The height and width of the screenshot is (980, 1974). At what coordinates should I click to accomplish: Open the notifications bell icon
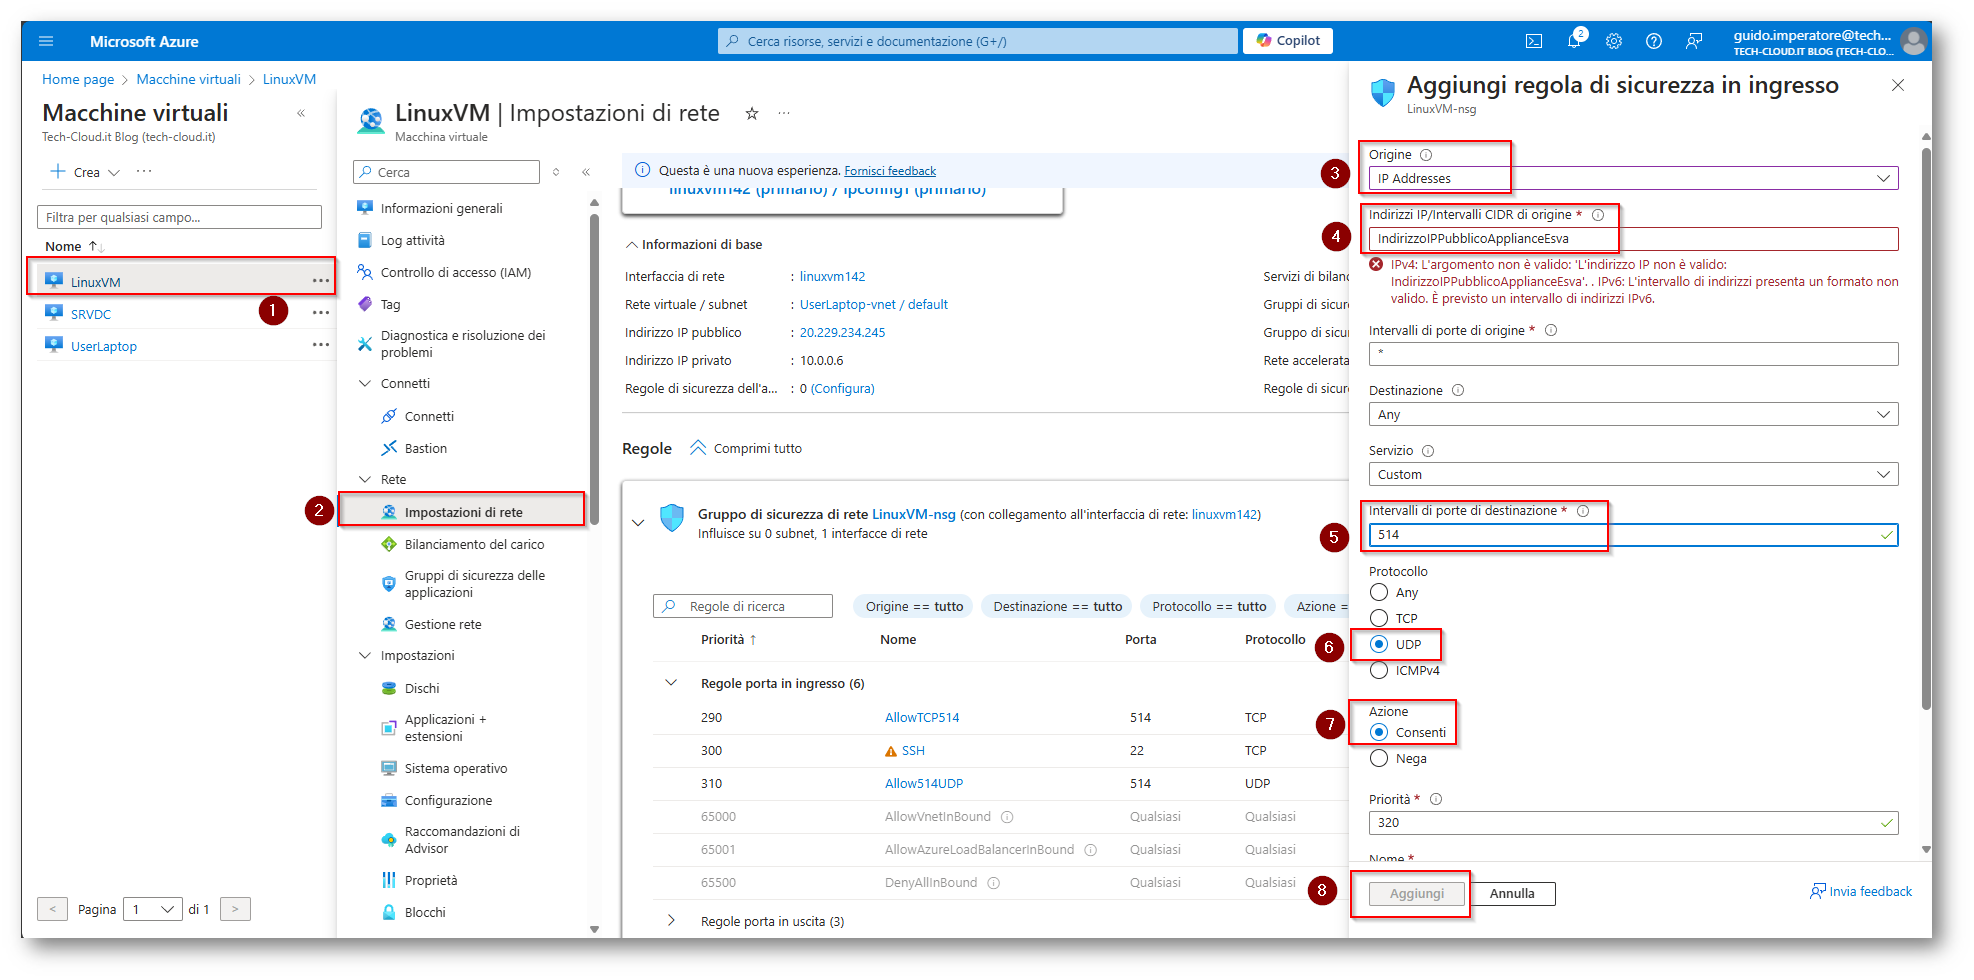click(1574, 41)
